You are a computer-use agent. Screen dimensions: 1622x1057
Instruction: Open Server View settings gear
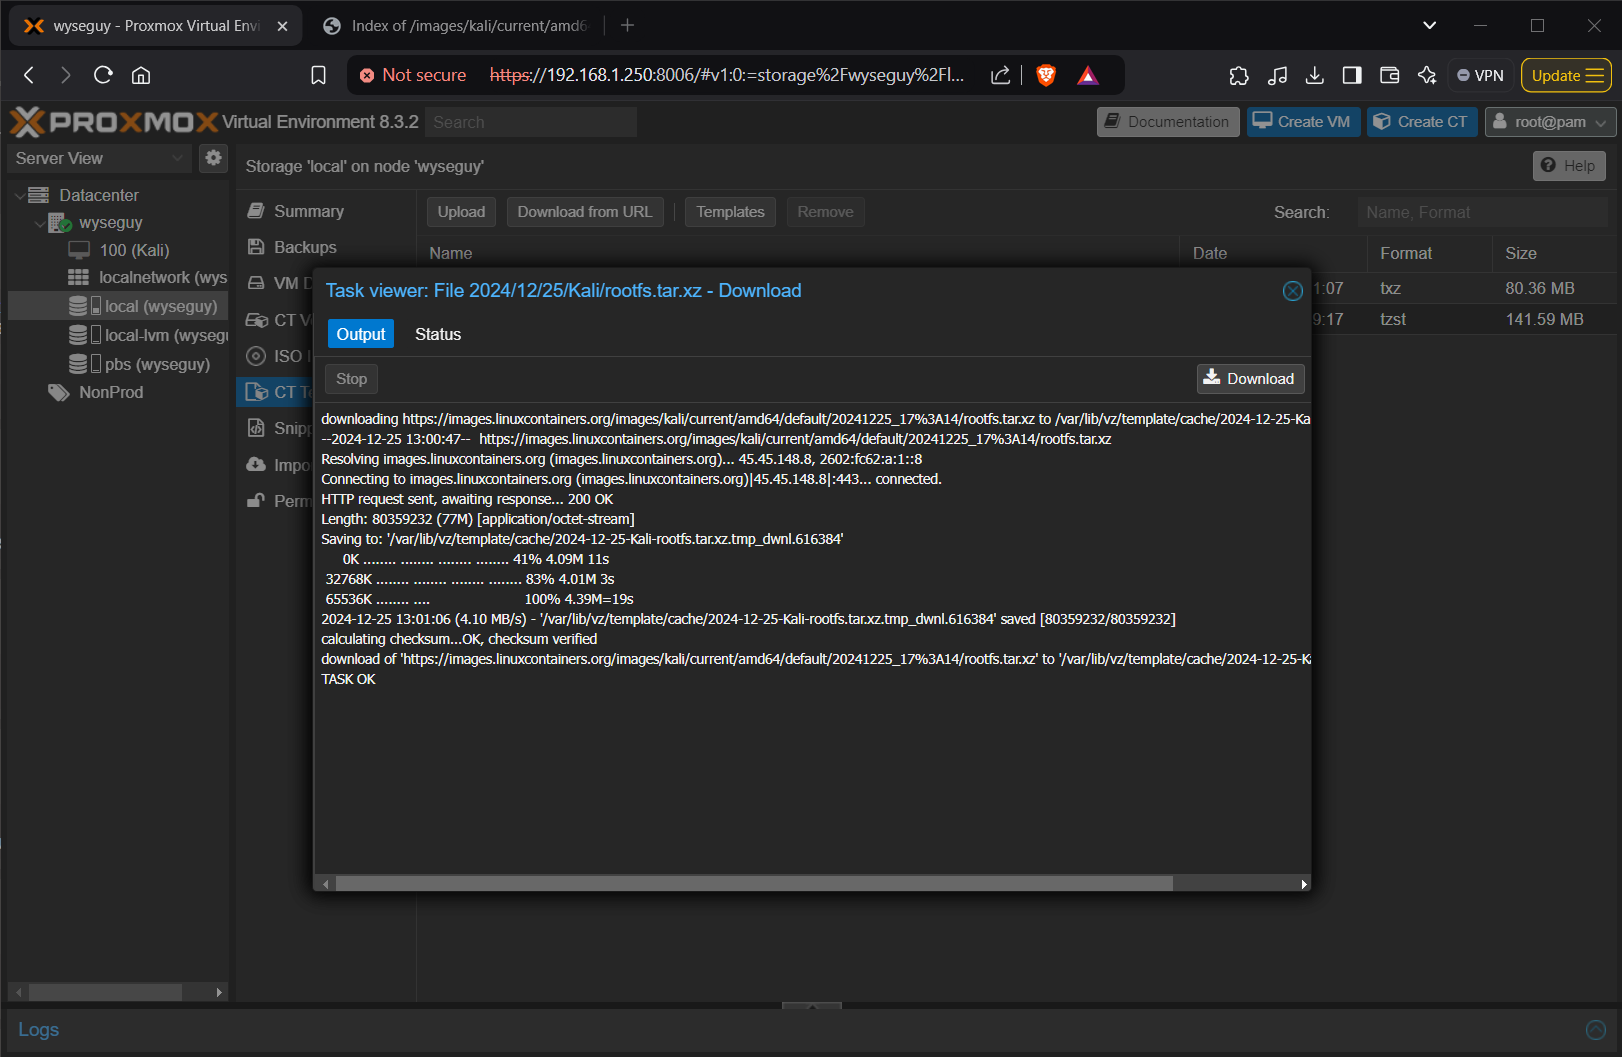click(213, 158)
